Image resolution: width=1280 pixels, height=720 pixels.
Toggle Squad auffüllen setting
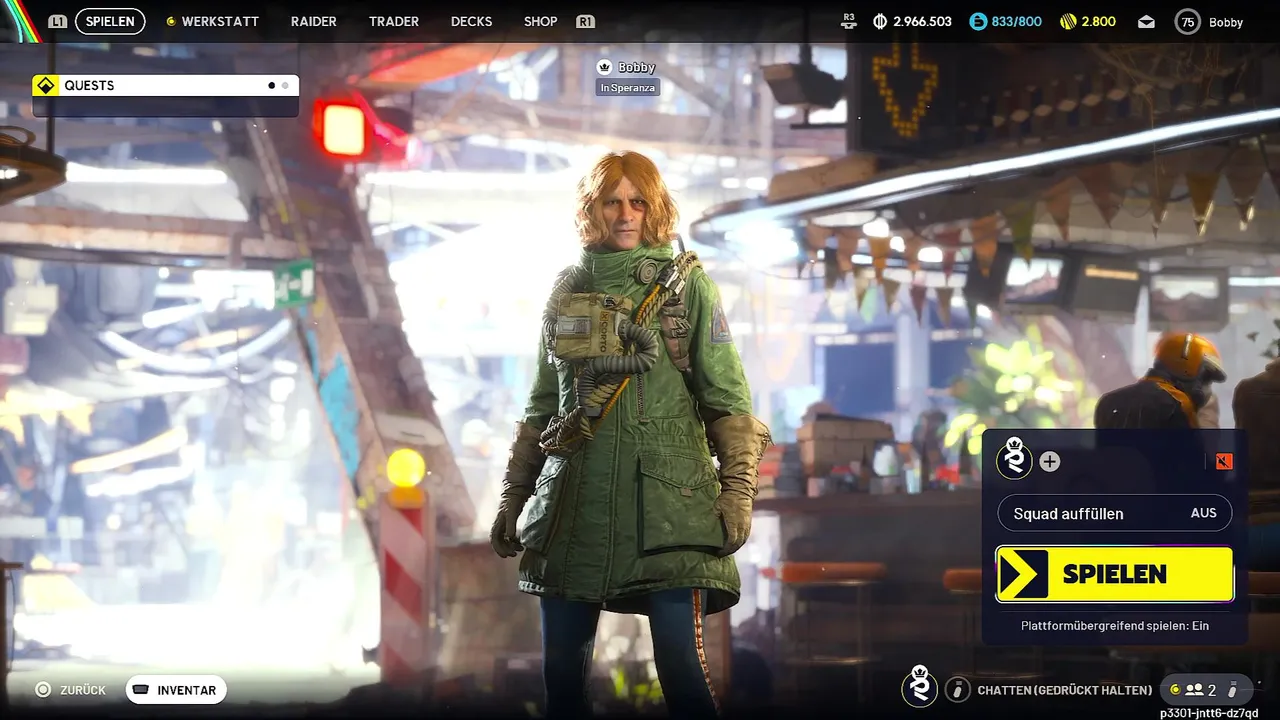[1115, 513]
